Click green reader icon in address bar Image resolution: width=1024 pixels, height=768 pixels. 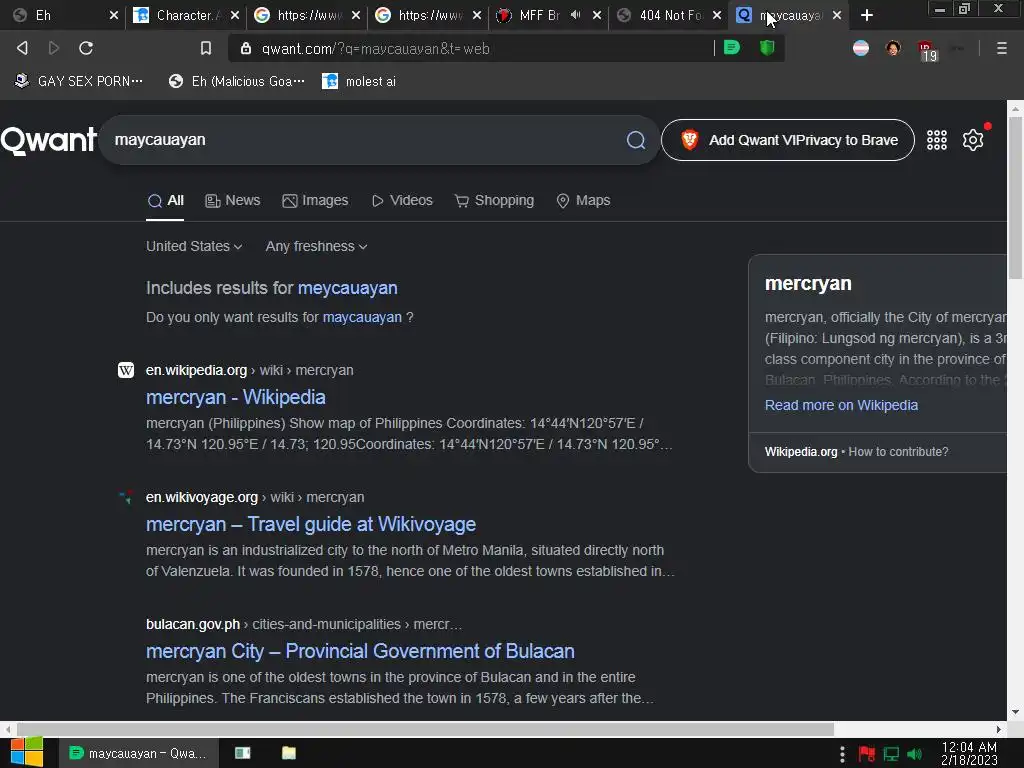[x=732, y=48]
